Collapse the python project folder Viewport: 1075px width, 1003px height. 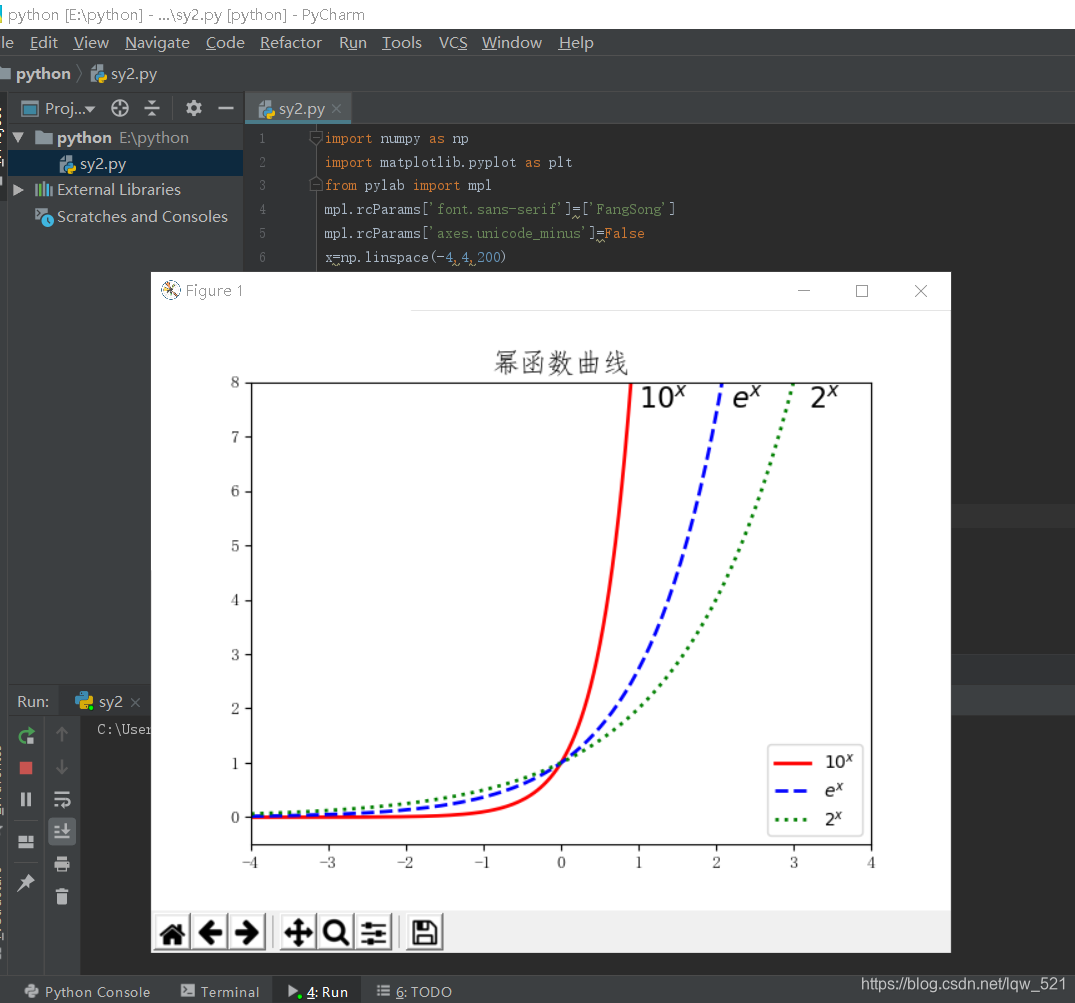point(19,137)
